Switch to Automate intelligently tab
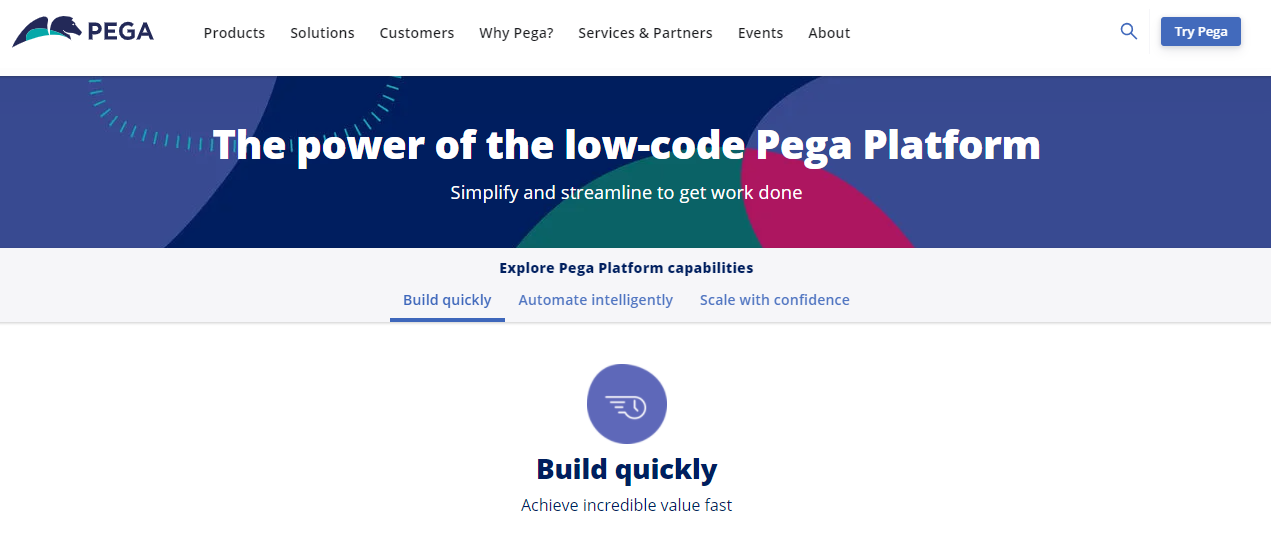Viewport: 1271px width, 538px height. (x=595, y=300)
